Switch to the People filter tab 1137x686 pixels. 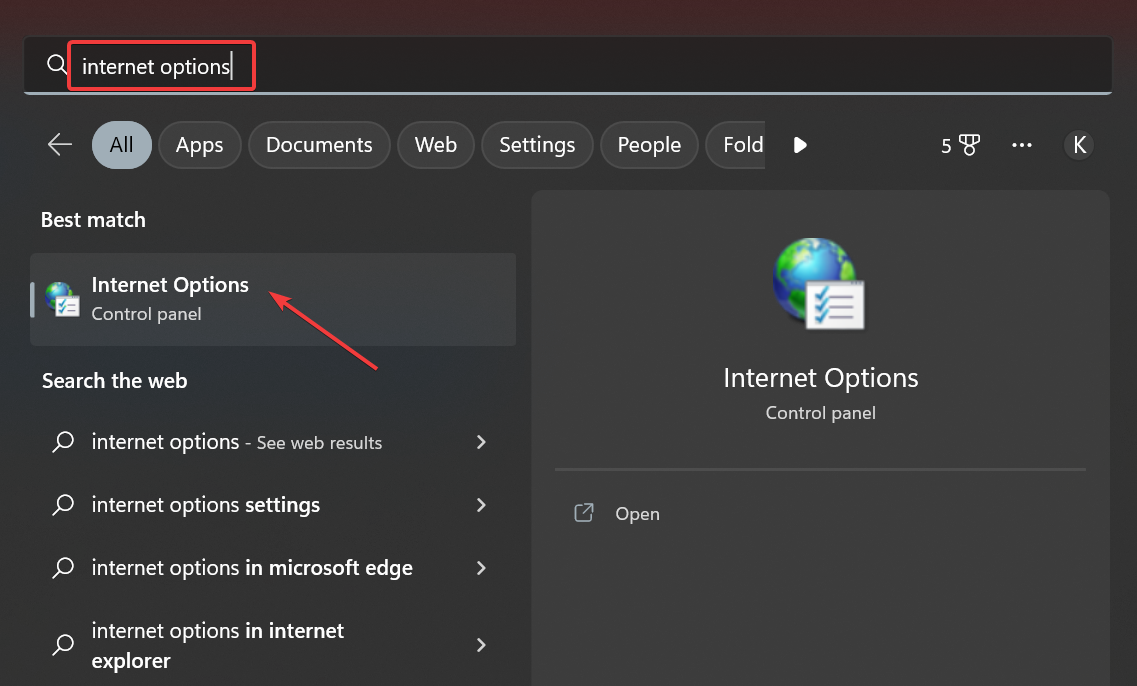(x=649, y=145)
